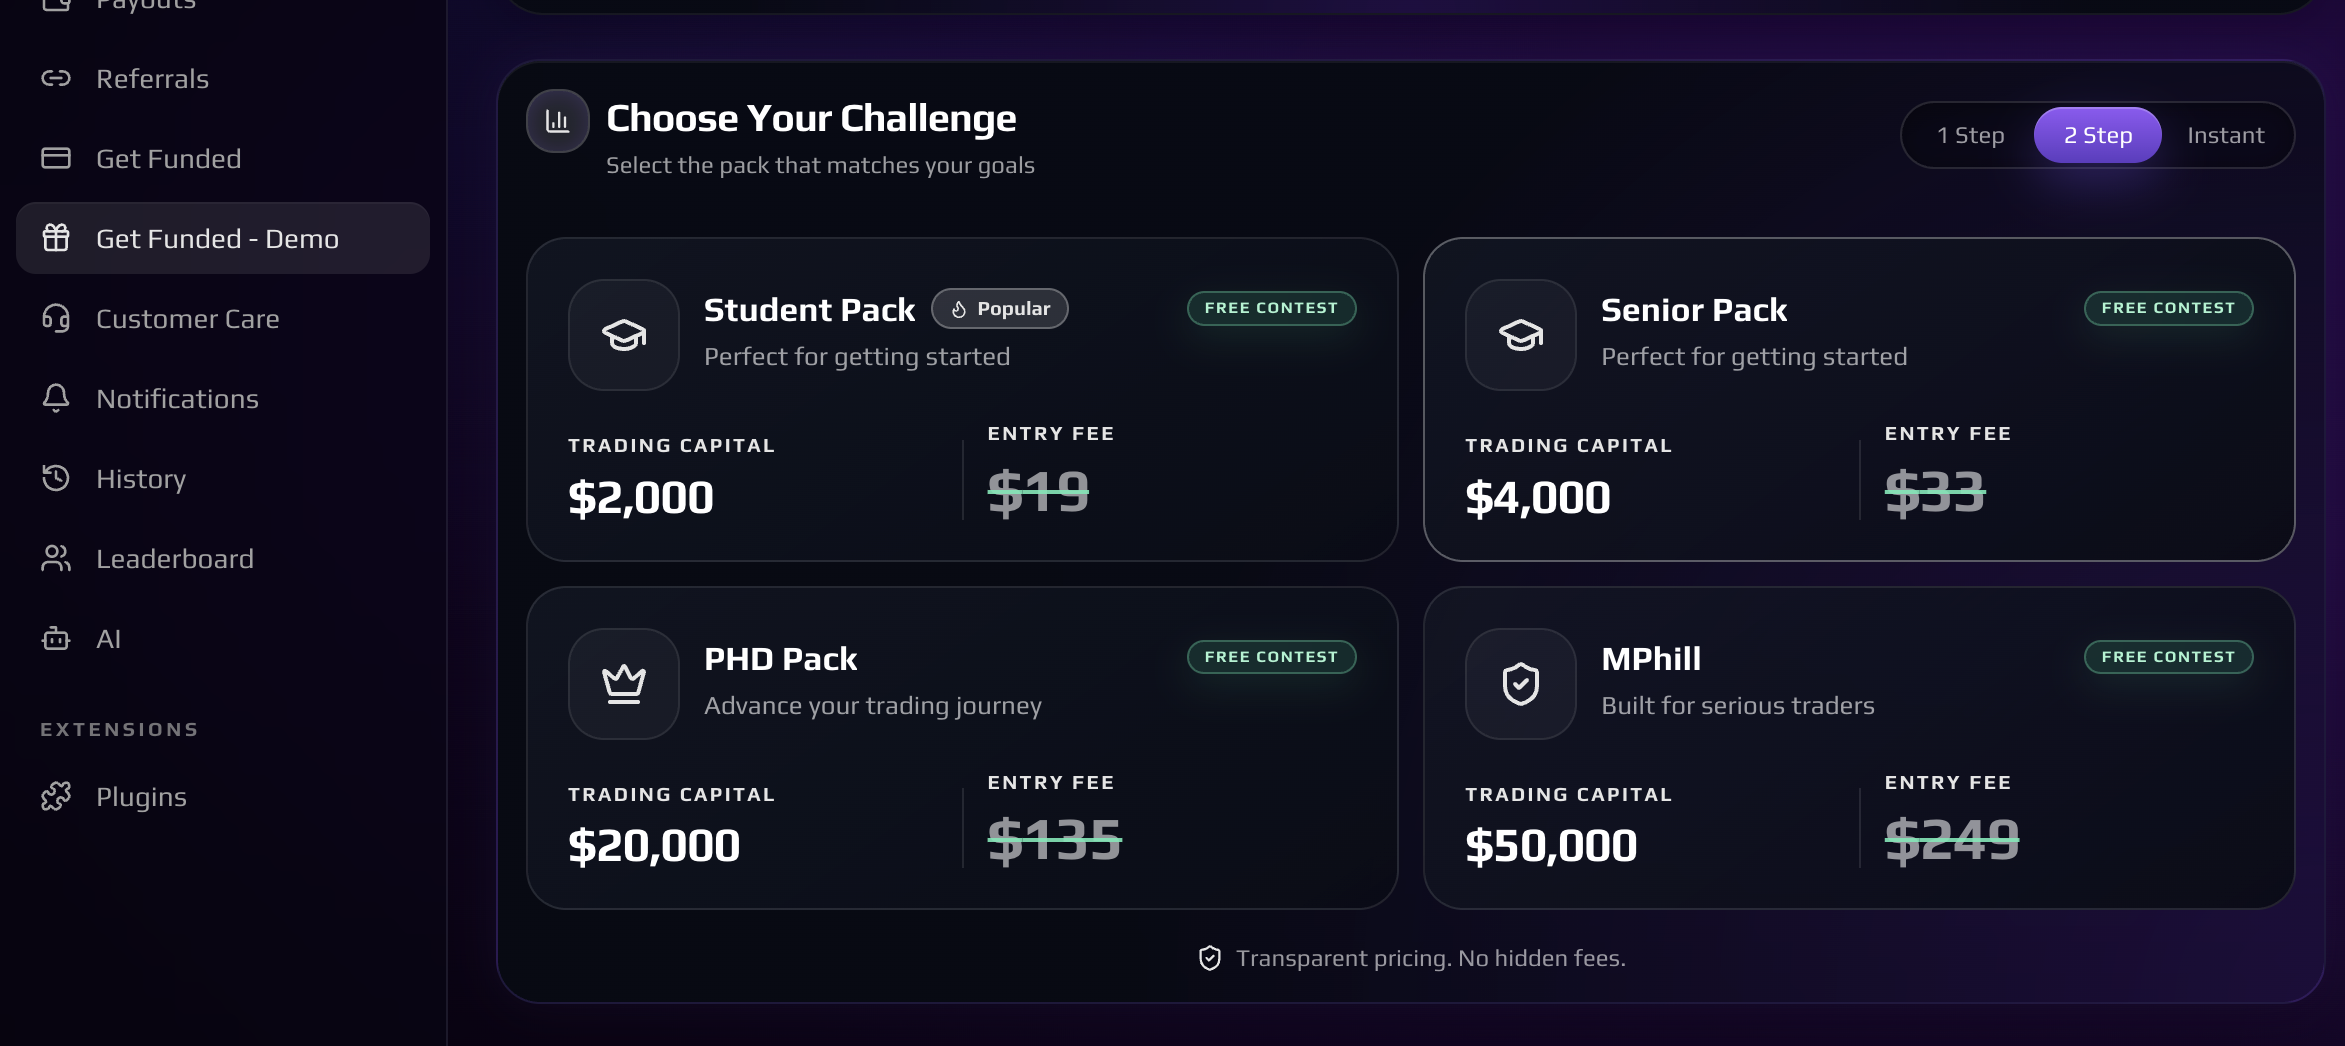
Task: Click the gift icon beside Get Funded - Demo
Action: [56, 238]
